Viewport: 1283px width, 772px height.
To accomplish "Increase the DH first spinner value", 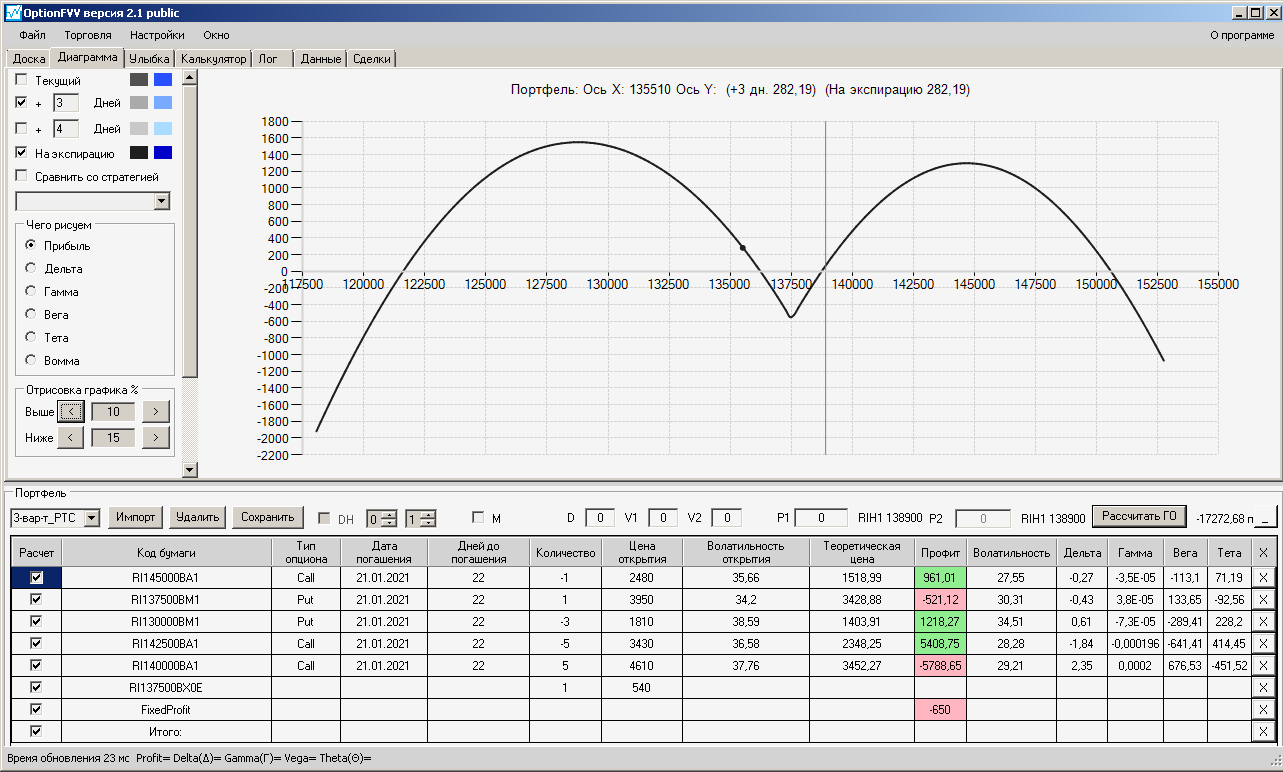I will [x=389, y=513].
